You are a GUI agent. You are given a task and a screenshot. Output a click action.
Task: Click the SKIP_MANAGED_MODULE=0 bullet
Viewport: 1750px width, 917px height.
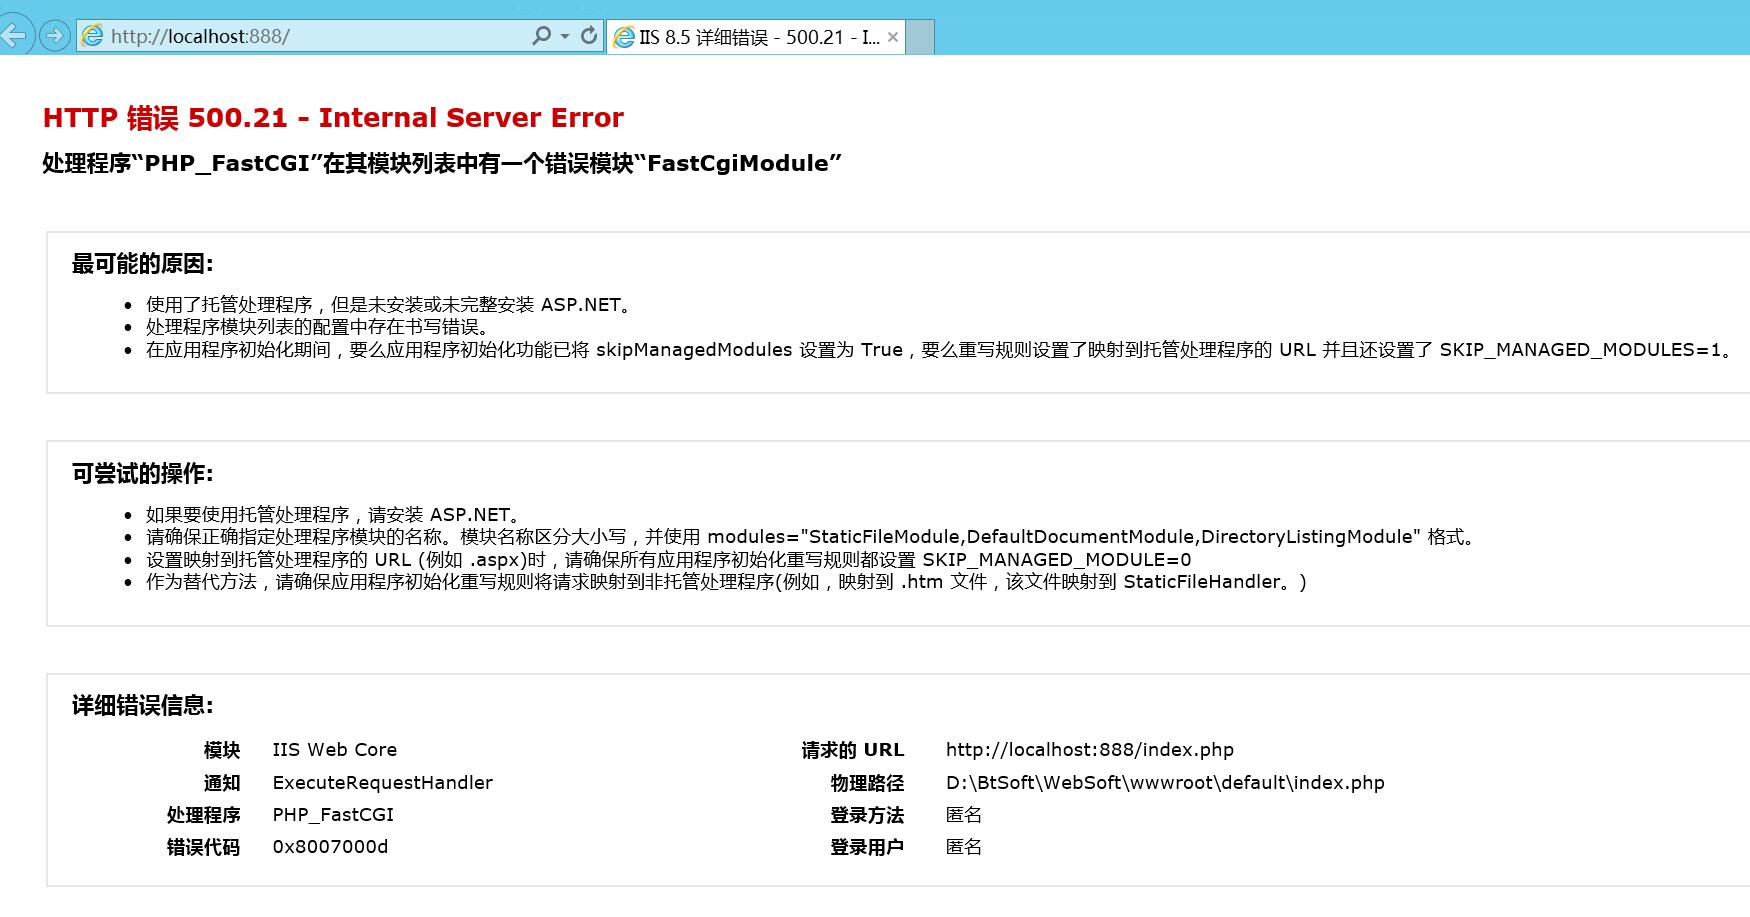[x=669, y=560]
